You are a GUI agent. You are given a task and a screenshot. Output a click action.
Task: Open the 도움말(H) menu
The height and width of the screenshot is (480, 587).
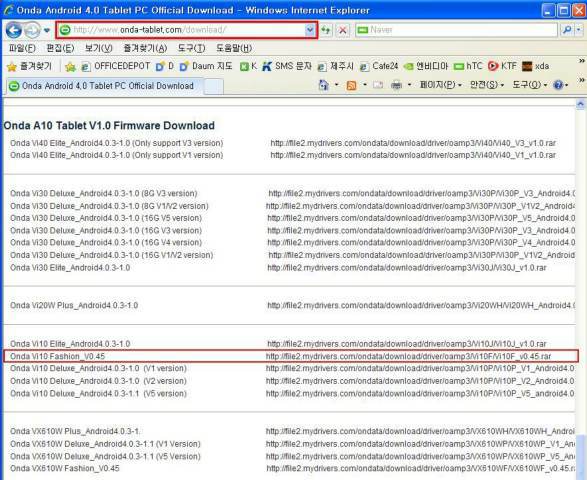[x=234, y=48]
